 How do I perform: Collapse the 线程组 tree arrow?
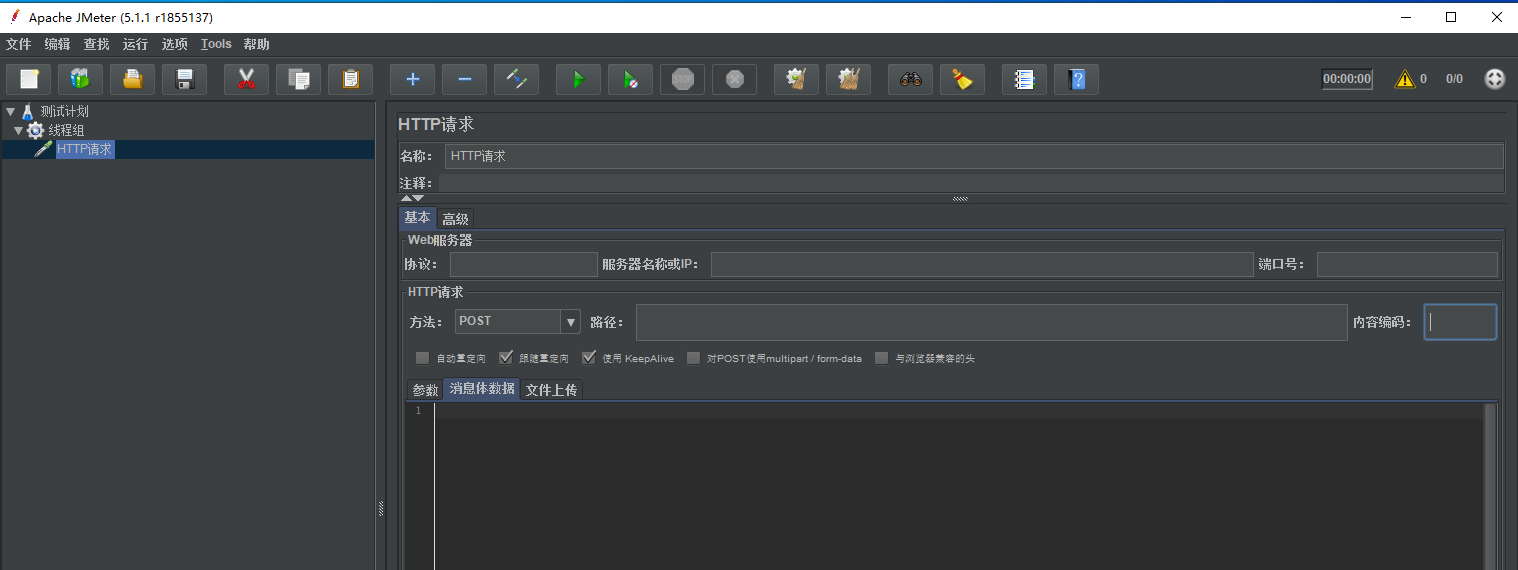(x=18, y=130)
